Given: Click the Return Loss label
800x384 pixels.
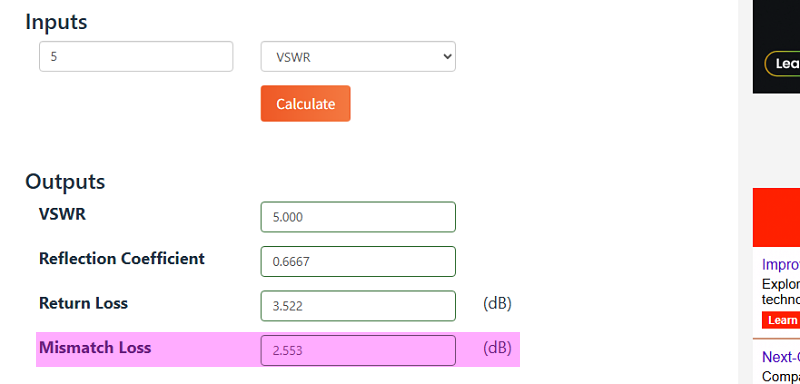Looking at the screenshot, I should click(83, 303).
